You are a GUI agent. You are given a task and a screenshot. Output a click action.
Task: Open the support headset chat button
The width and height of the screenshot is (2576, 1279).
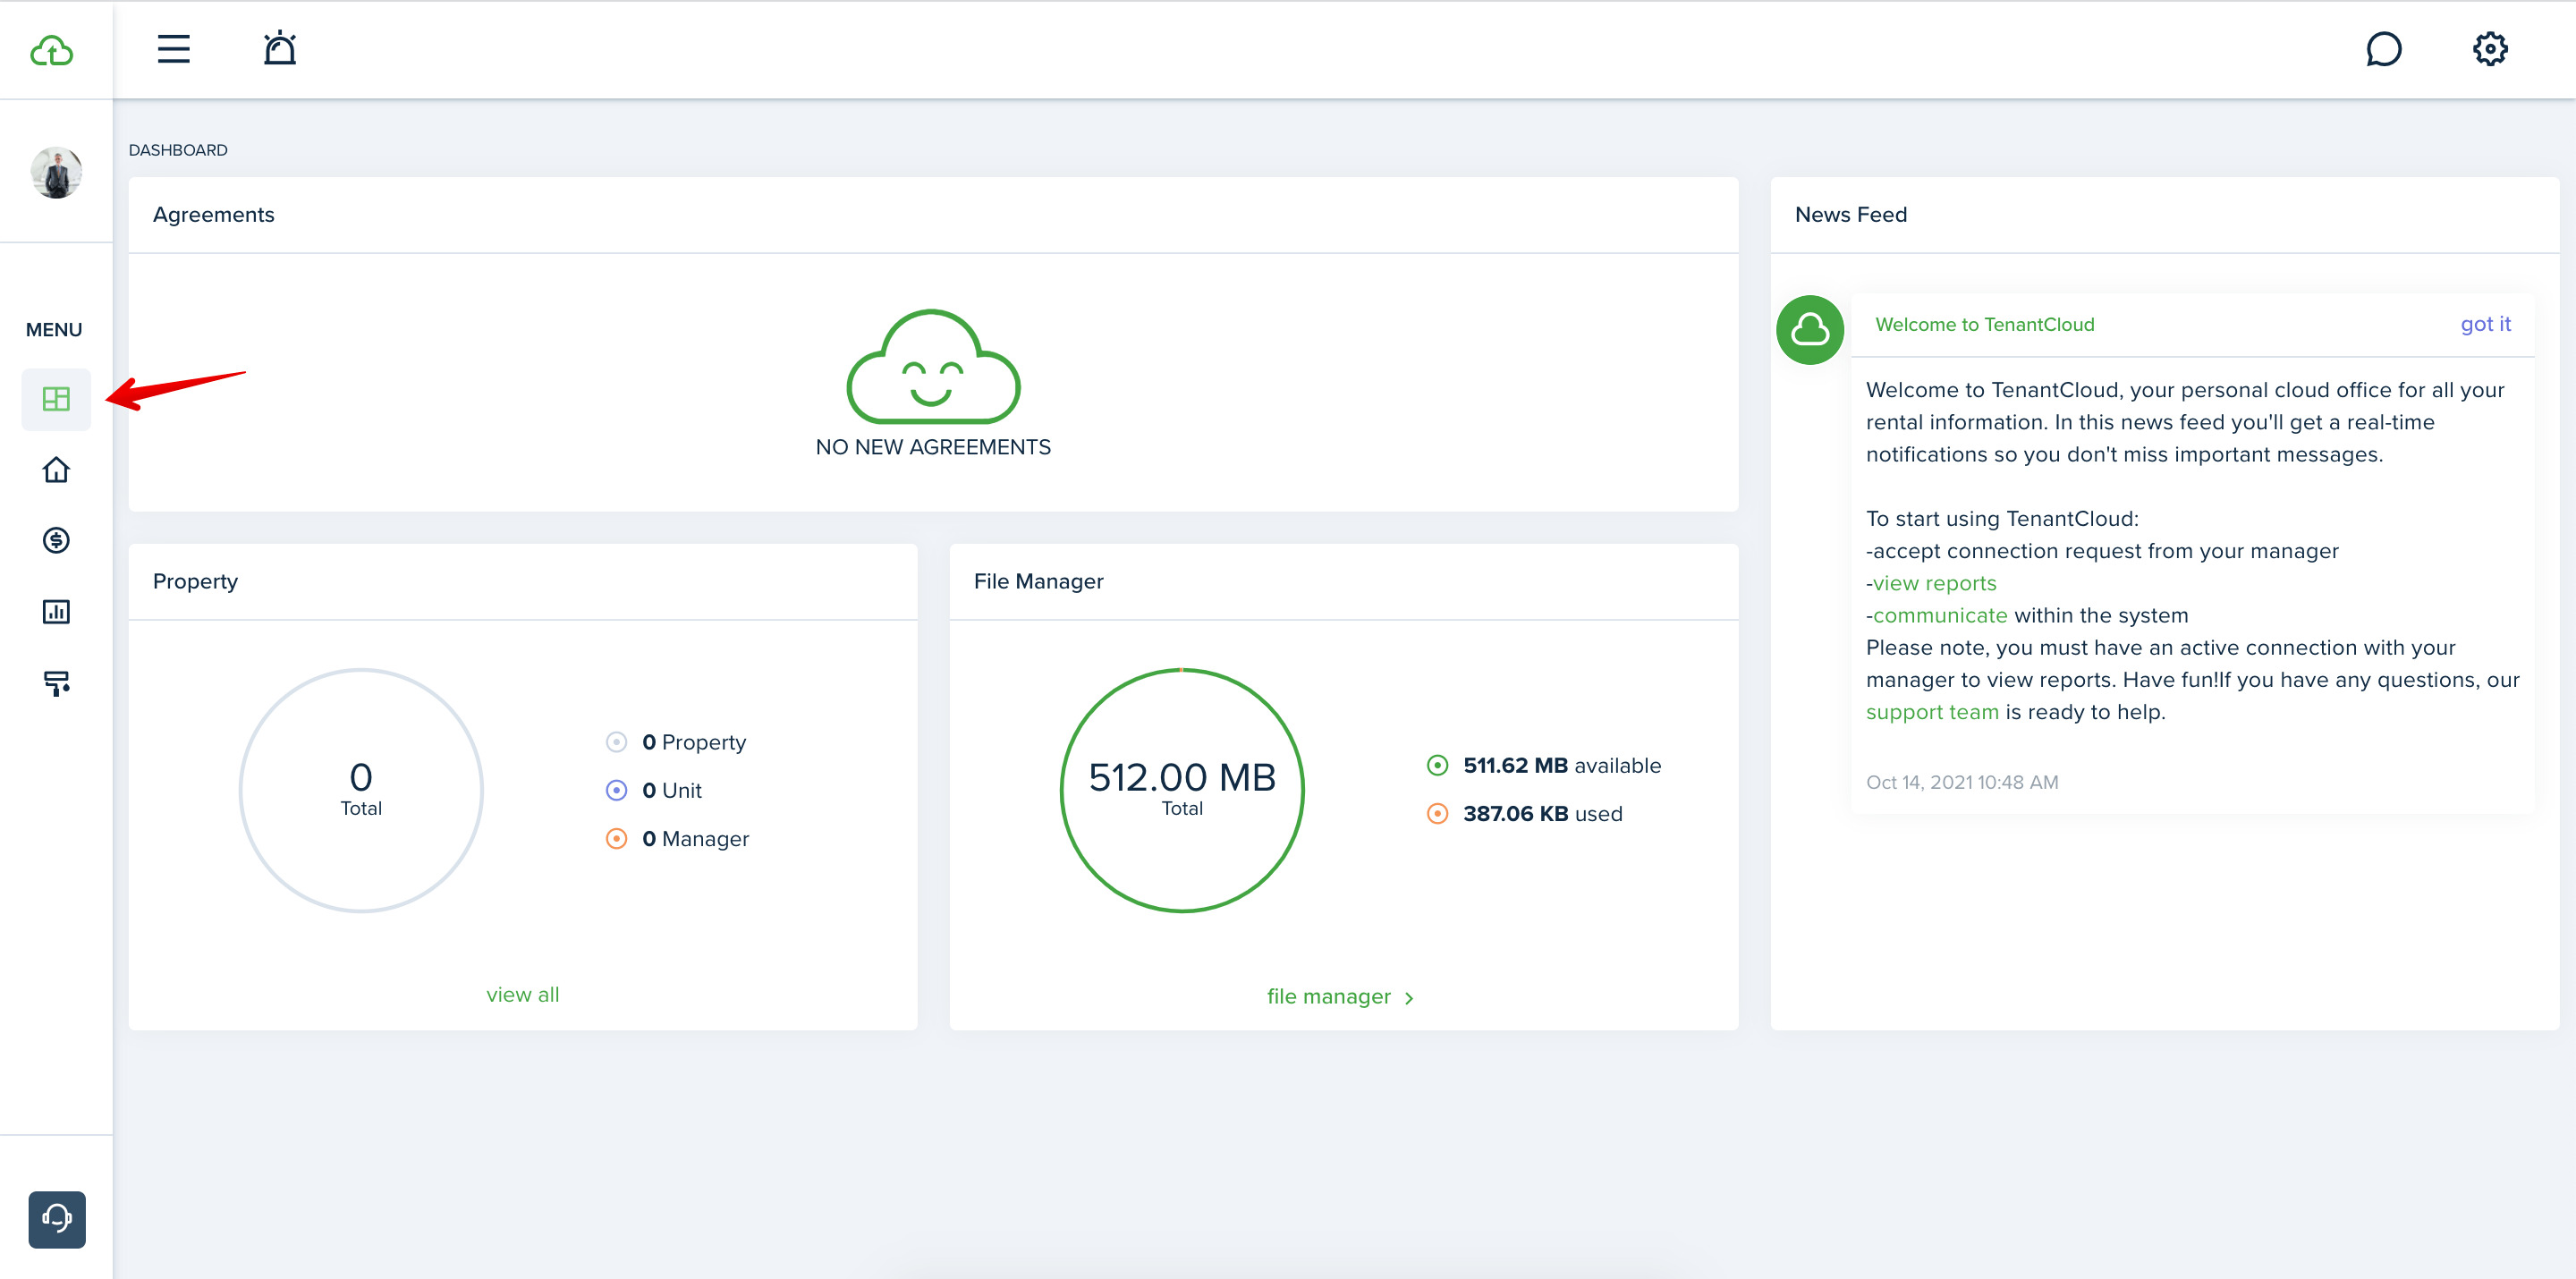57,1219
